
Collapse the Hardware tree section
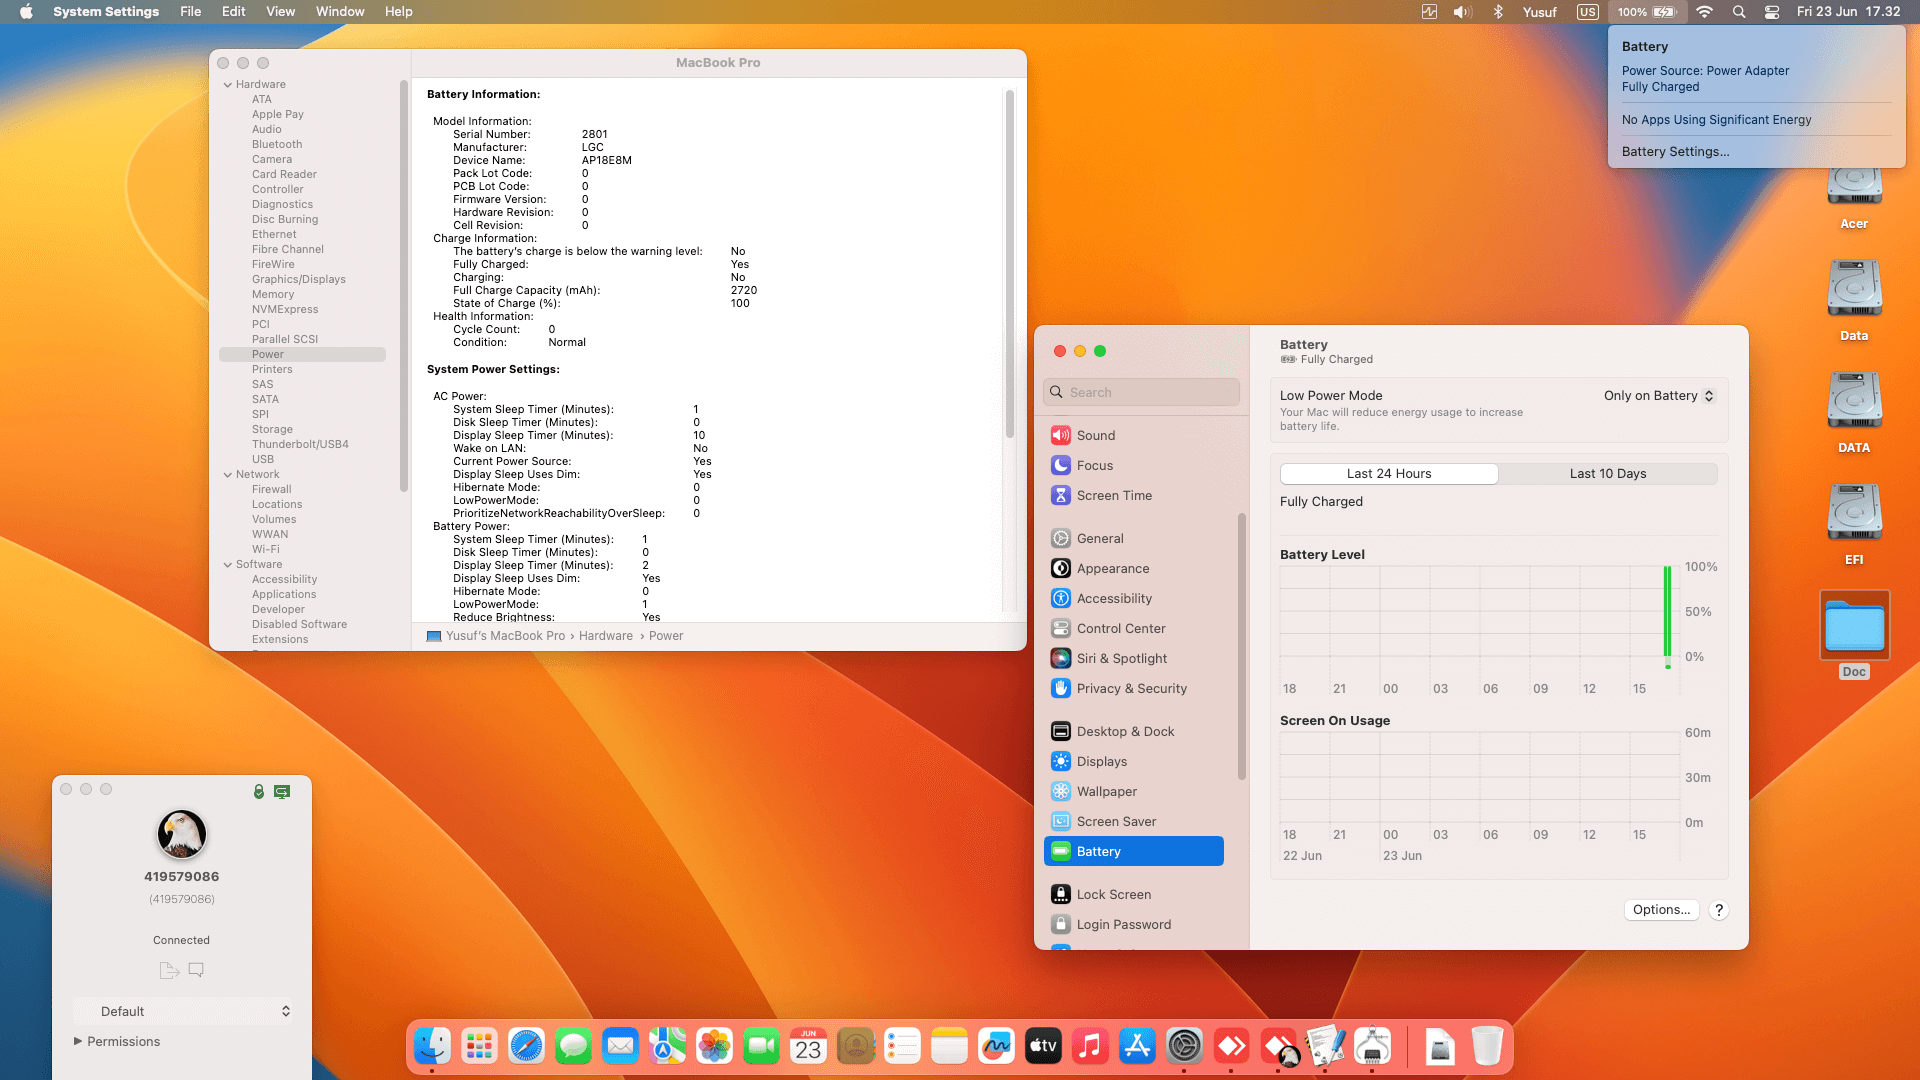[x=228, y=85]
